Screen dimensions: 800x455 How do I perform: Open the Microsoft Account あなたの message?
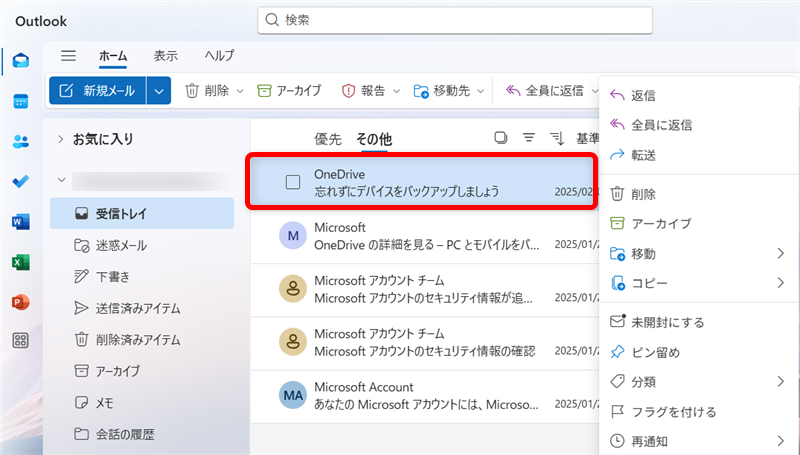(x=425, y=396)
